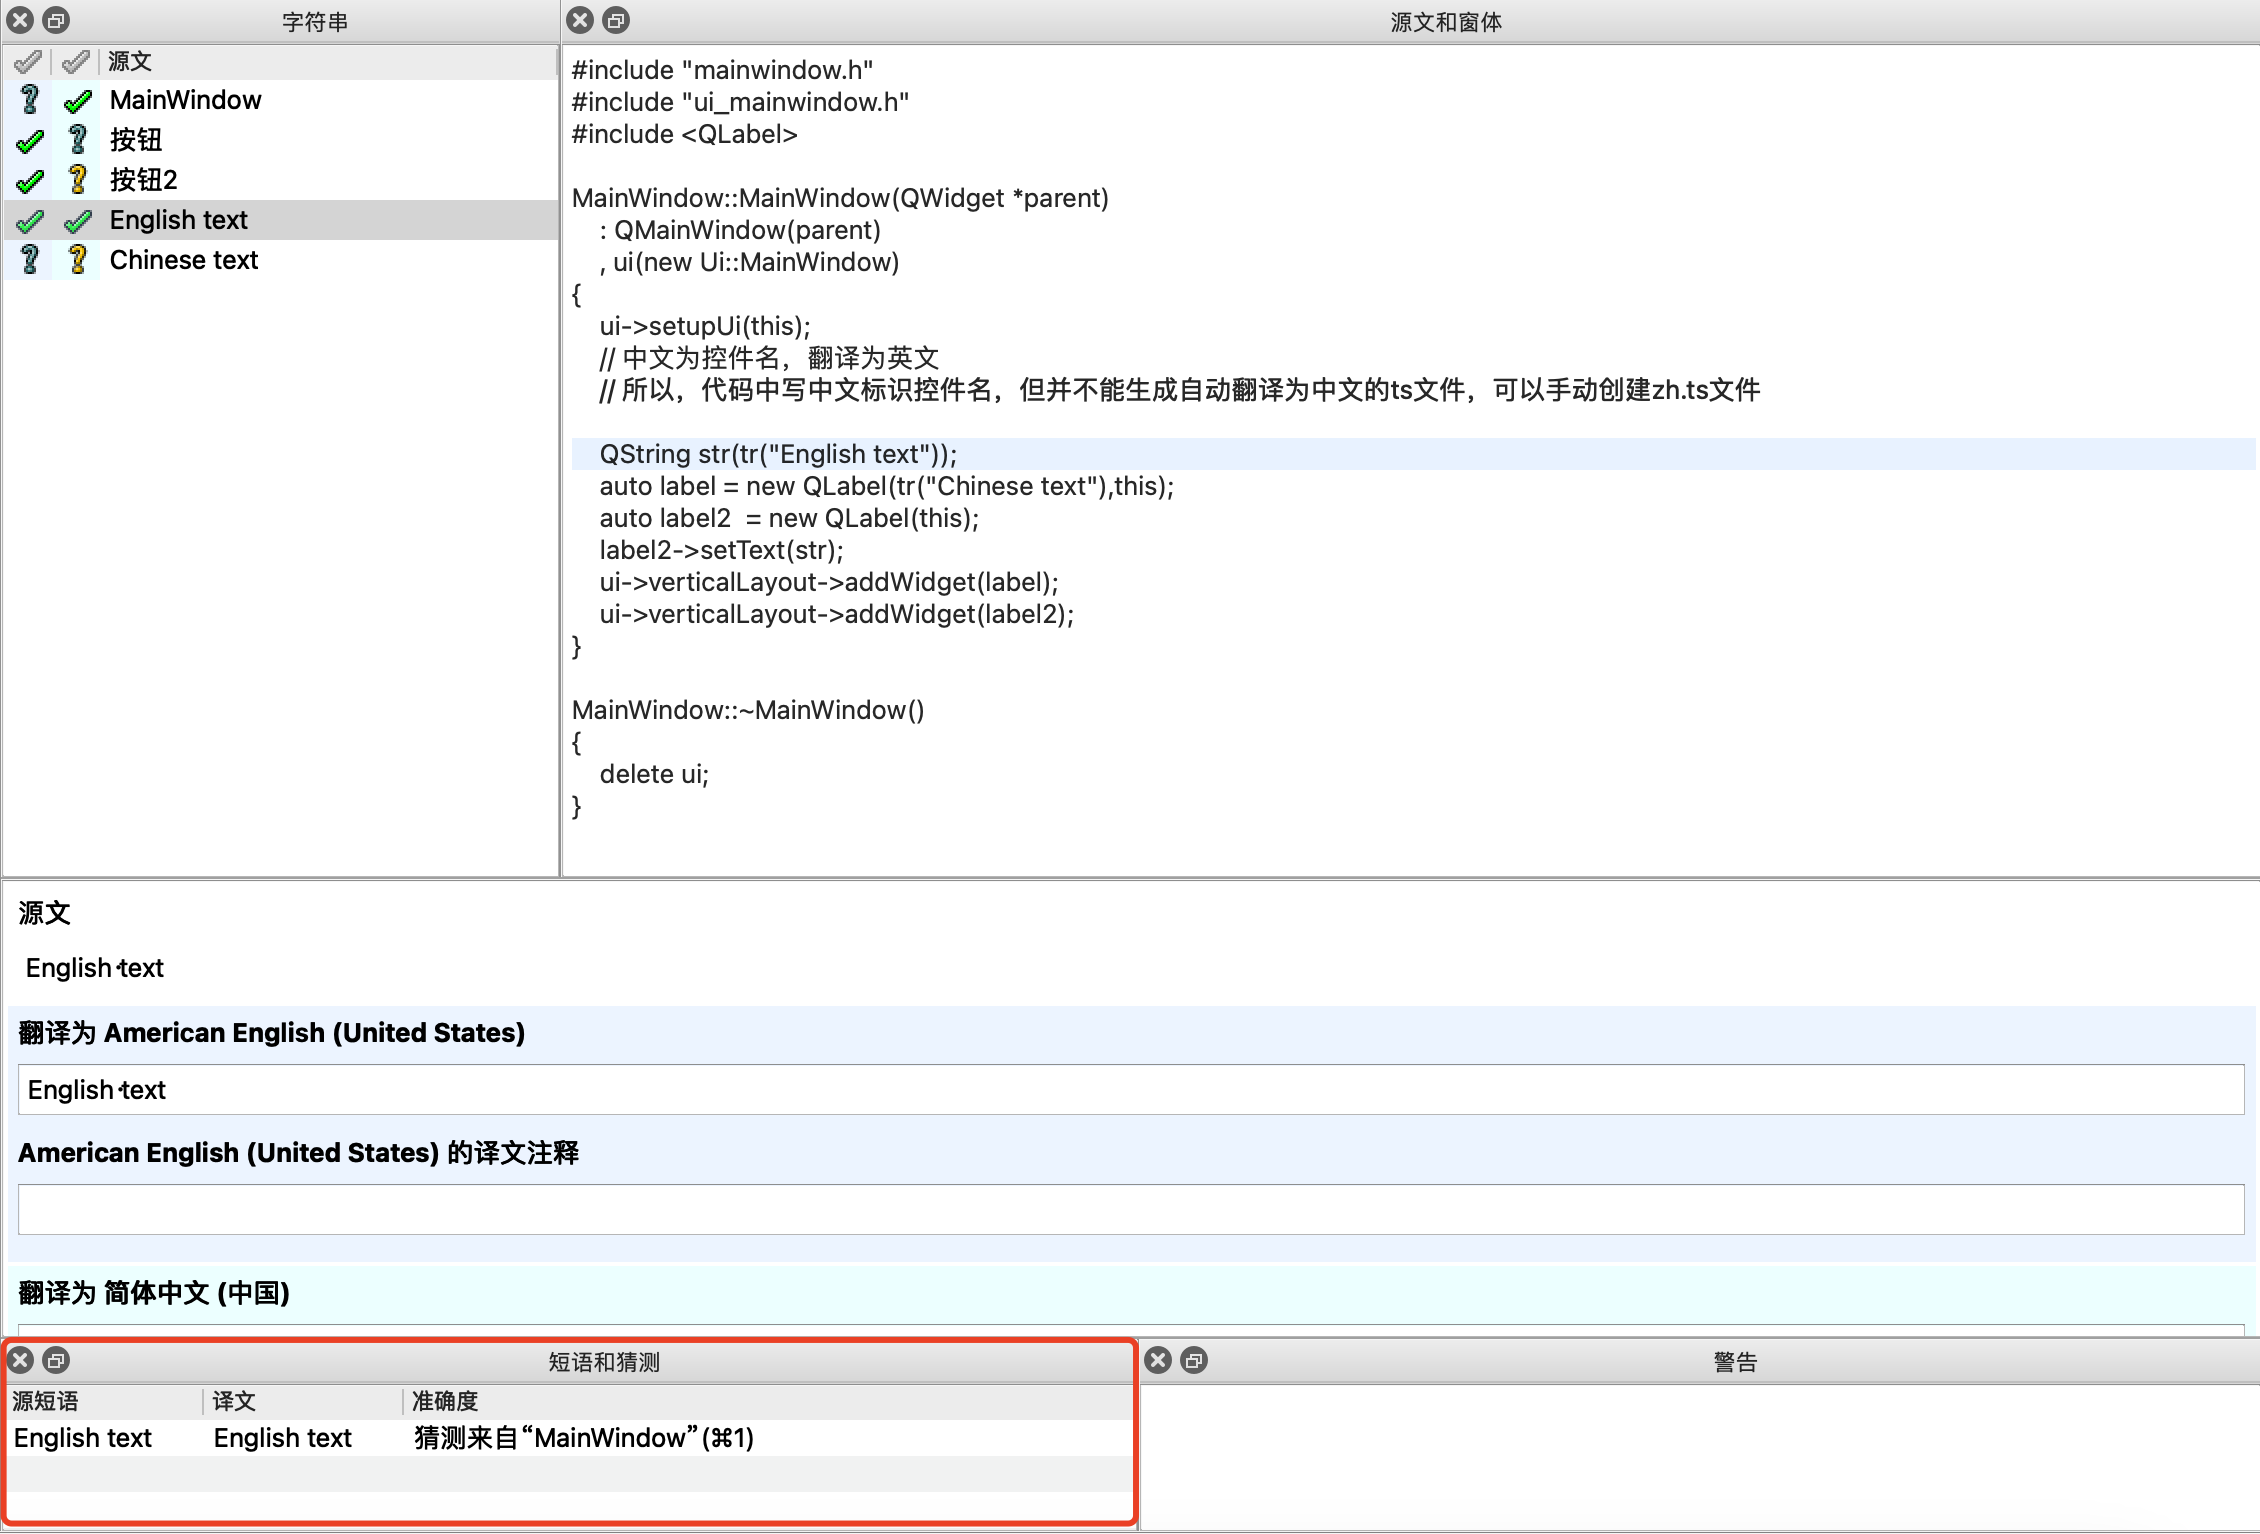Viewport: 2260px width, 1534px height.
Task: Float the 警告 warnings panel
Action: pyautogui.click(x=1194, y=1360)
